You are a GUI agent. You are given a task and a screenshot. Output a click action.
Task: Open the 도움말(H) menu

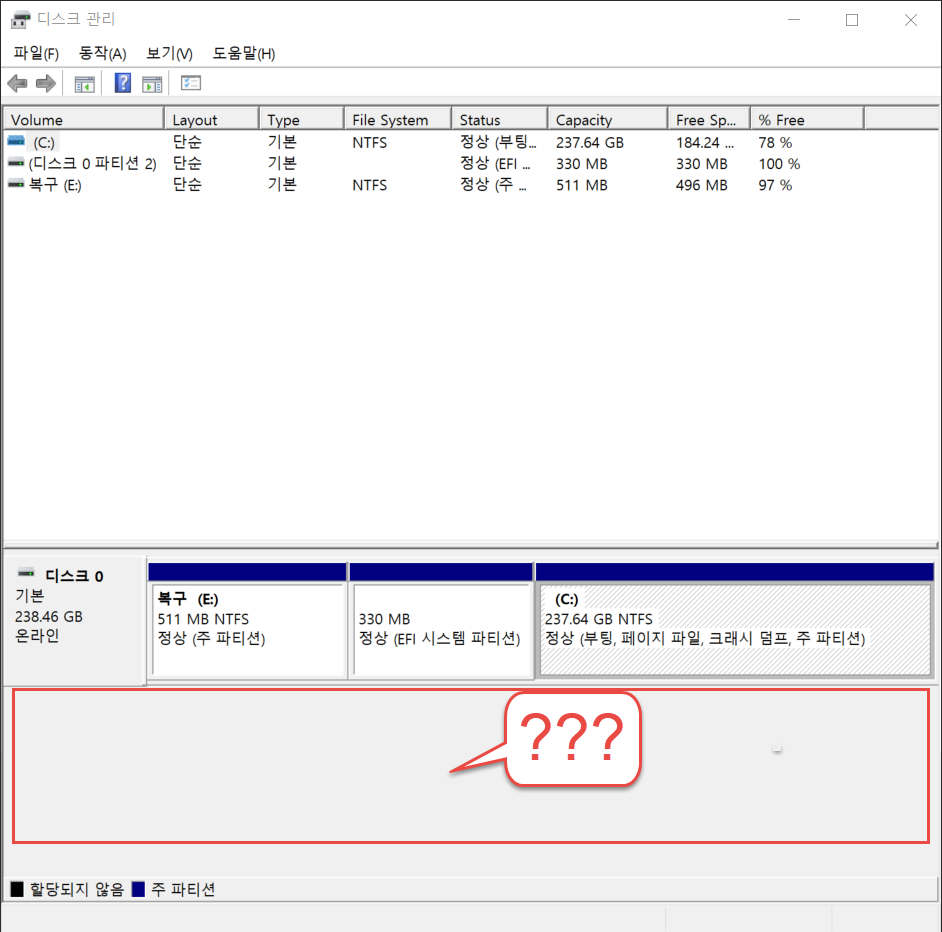click(244, 53)
